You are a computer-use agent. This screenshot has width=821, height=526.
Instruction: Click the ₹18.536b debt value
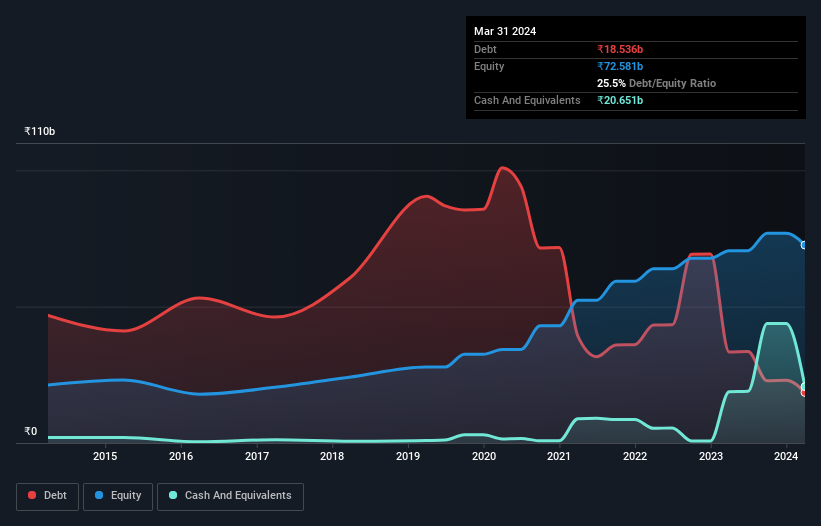click(620, 49)
